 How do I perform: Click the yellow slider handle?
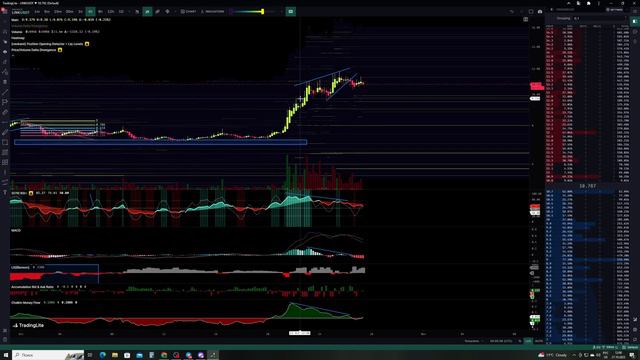[262, 11]
